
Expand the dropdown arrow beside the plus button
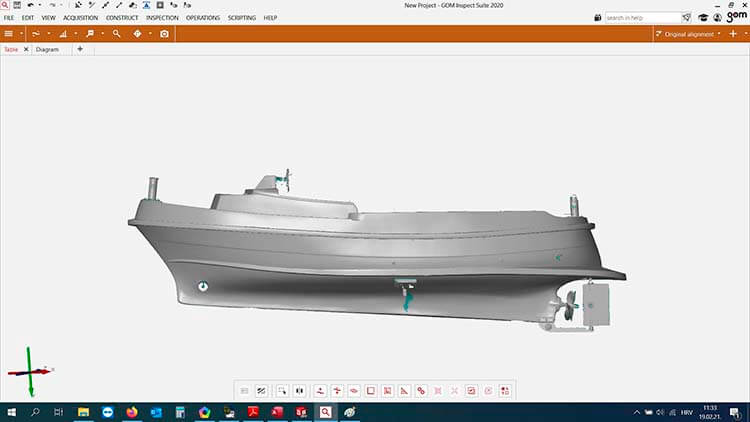[x=745, y=34]
